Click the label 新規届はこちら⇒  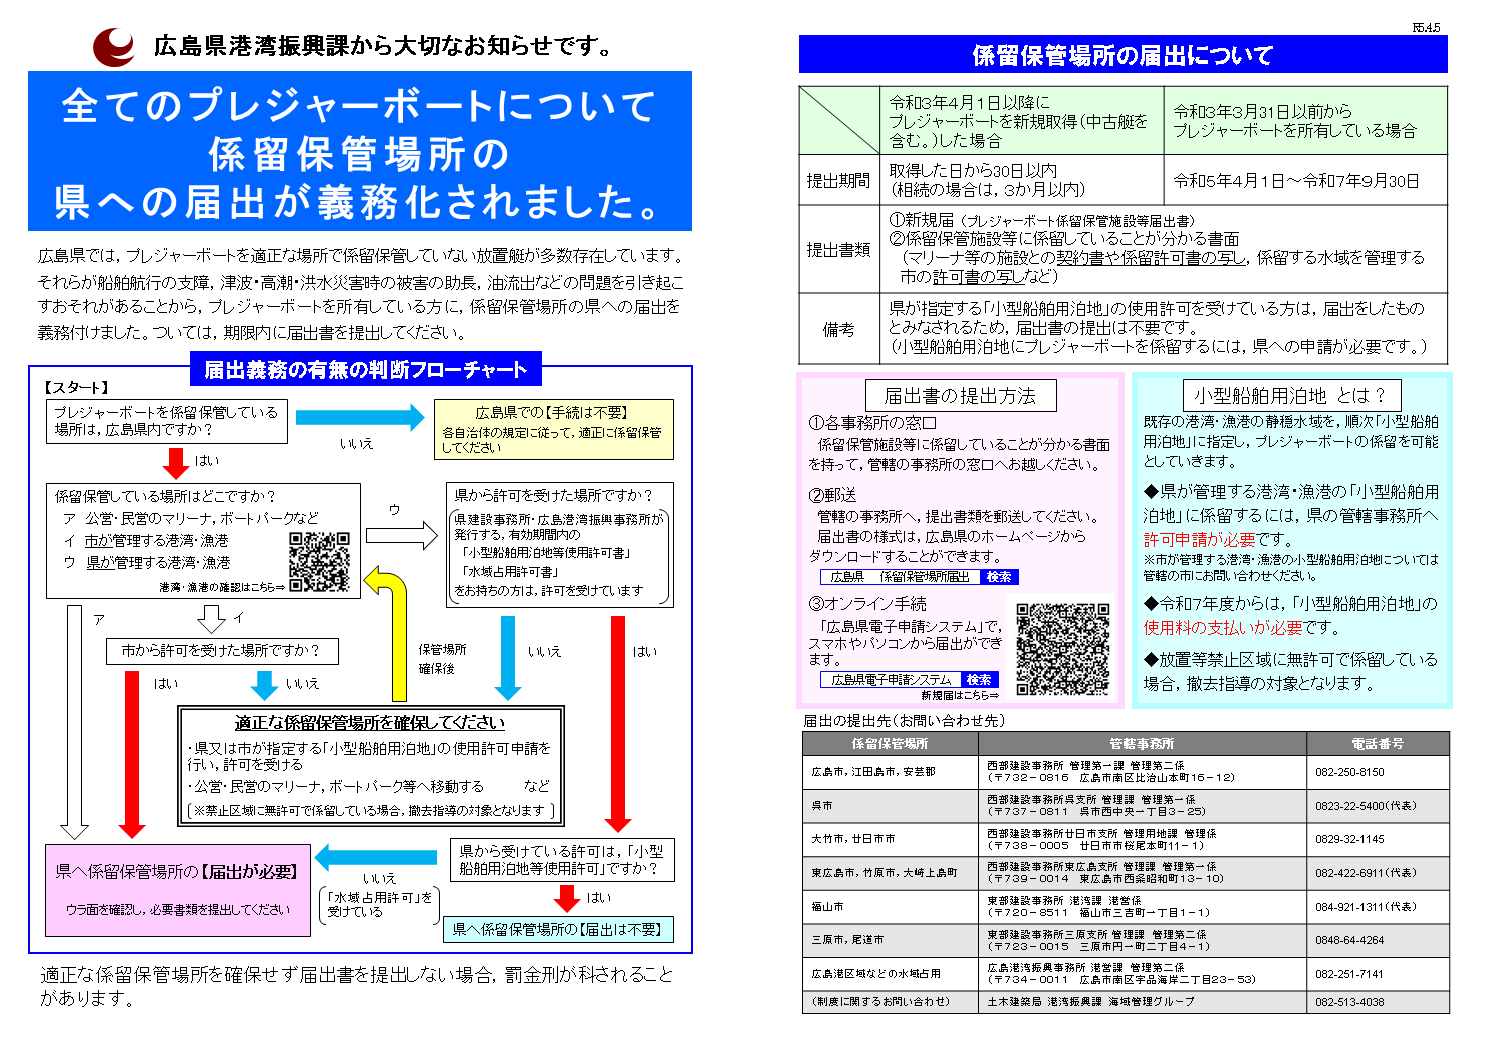(x=960, y=695)
